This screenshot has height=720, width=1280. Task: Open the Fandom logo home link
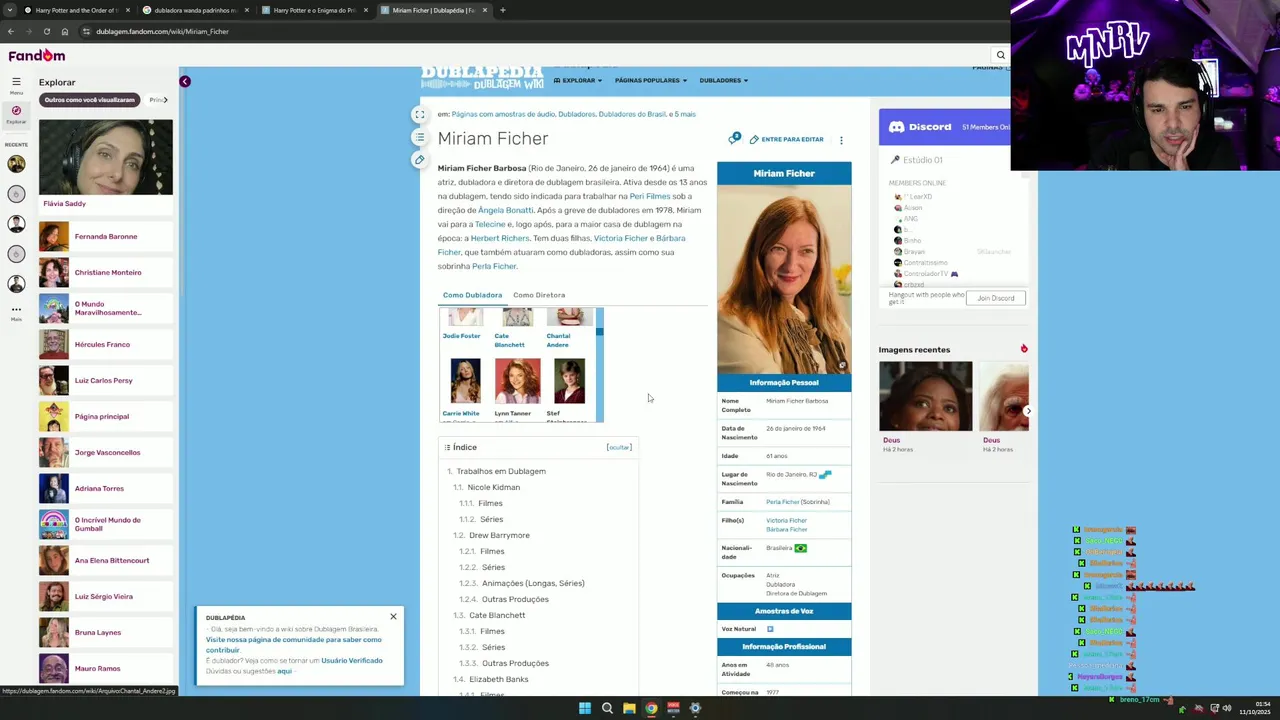coord(36,56)
